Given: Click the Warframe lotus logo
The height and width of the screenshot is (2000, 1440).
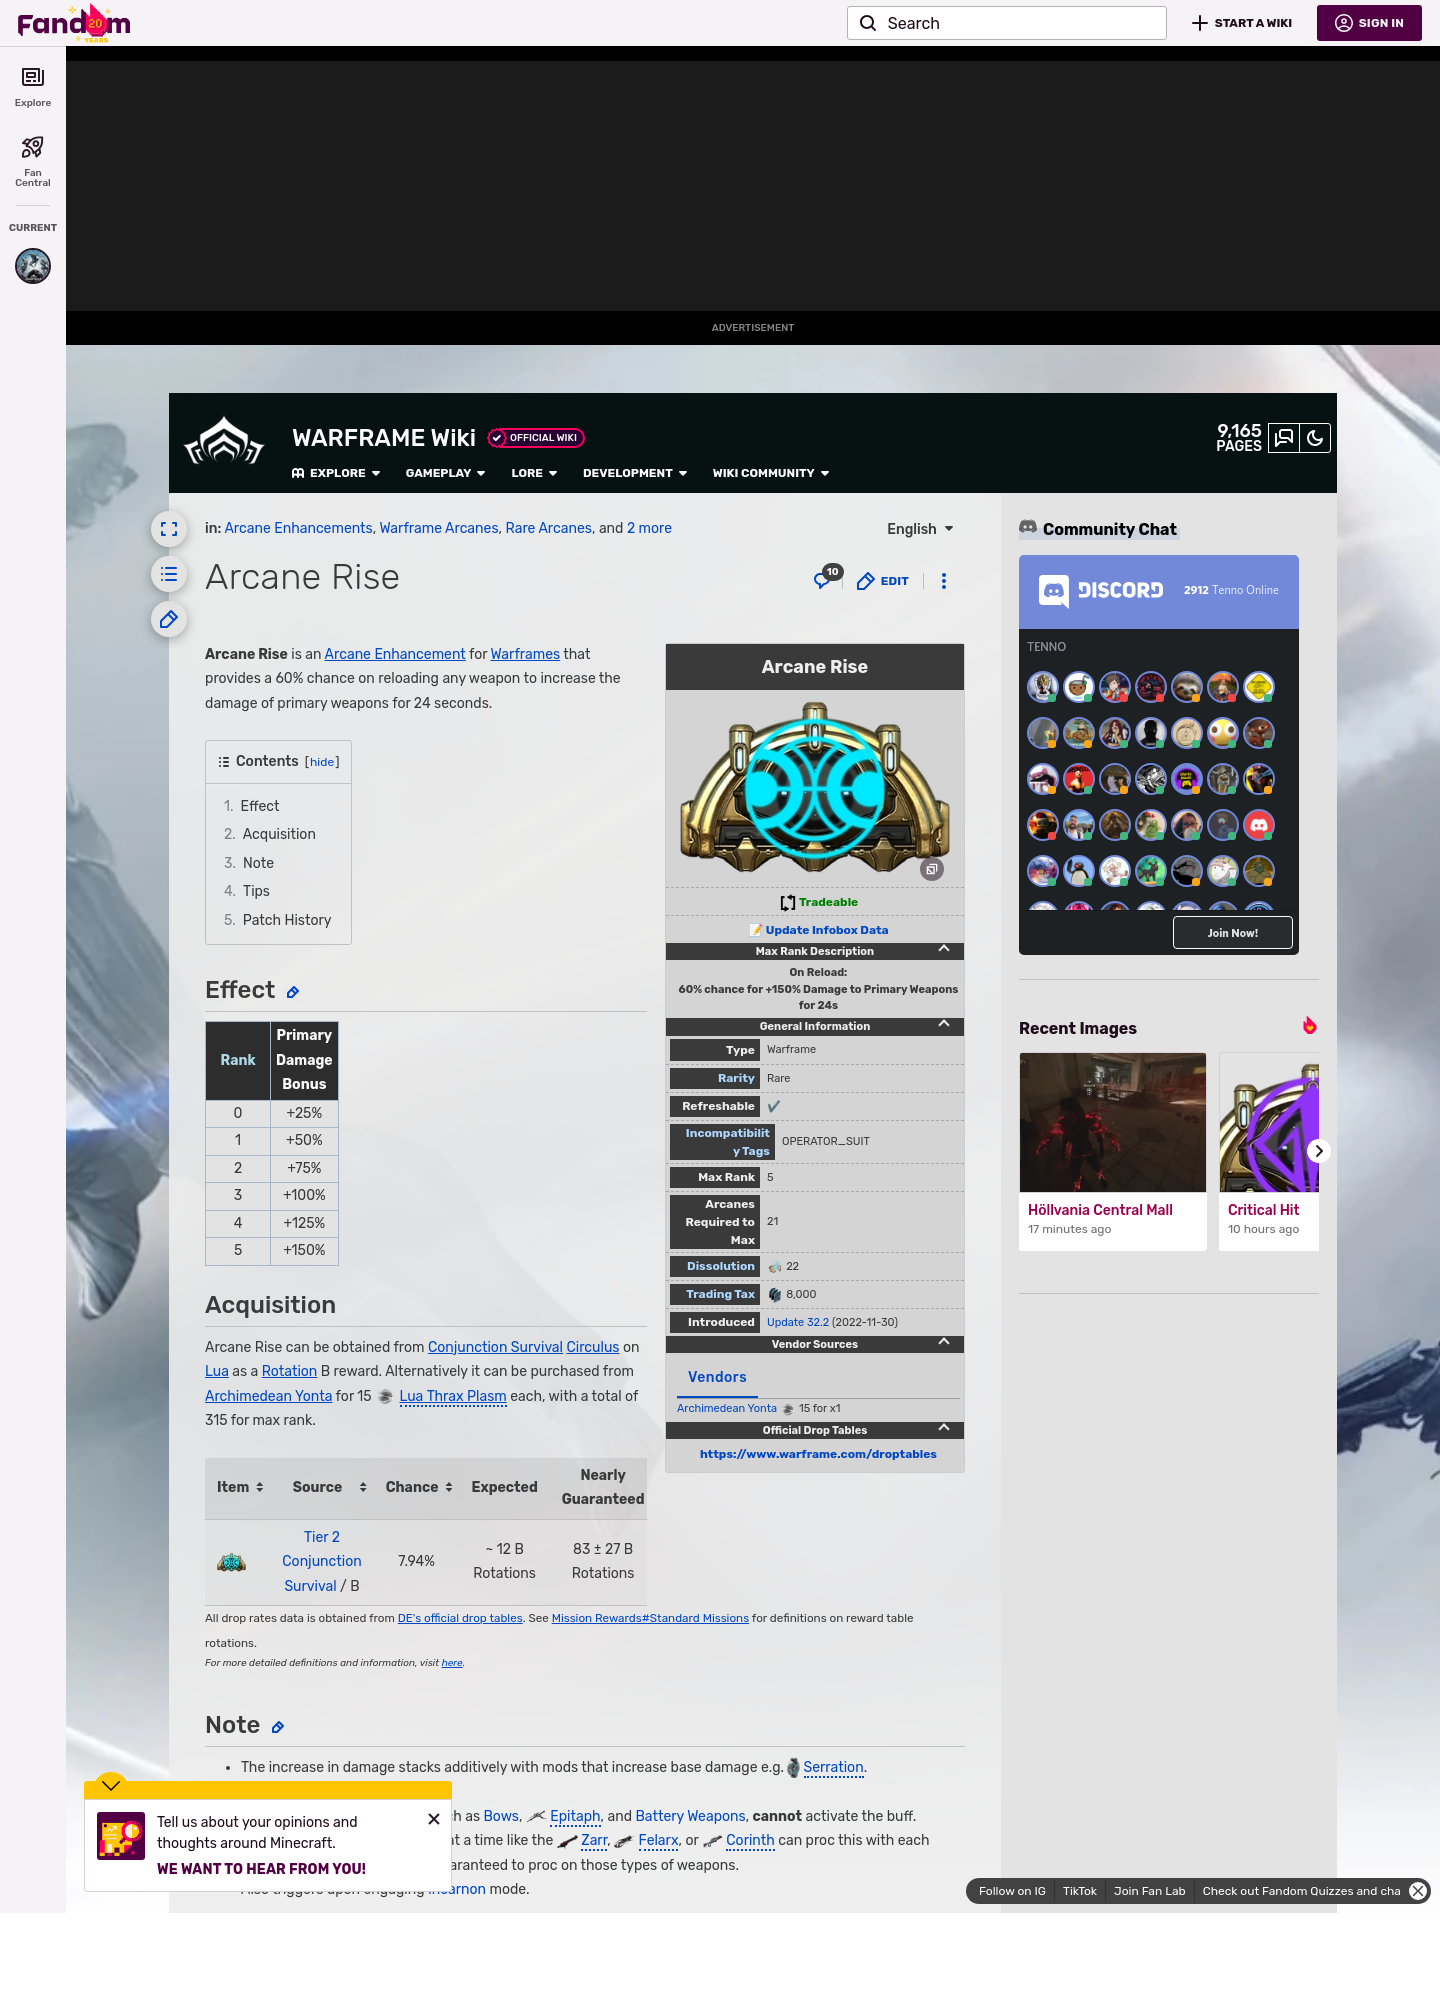Looking at the screenshot, I should 224,441.
